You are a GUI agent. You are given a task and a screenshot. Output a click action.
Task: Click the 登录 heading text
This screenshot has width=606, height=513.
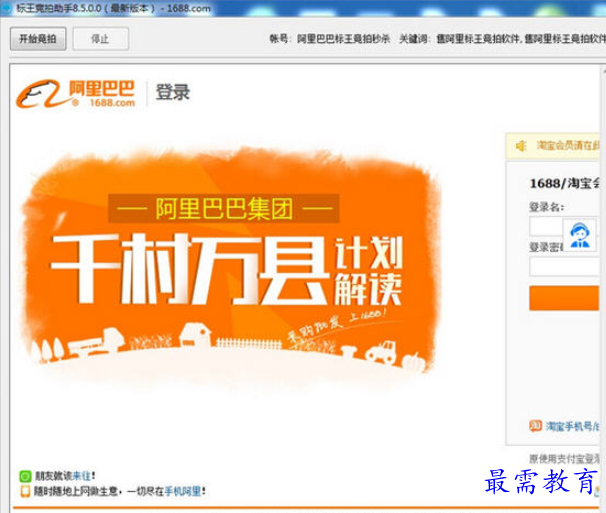pos(173,92)
